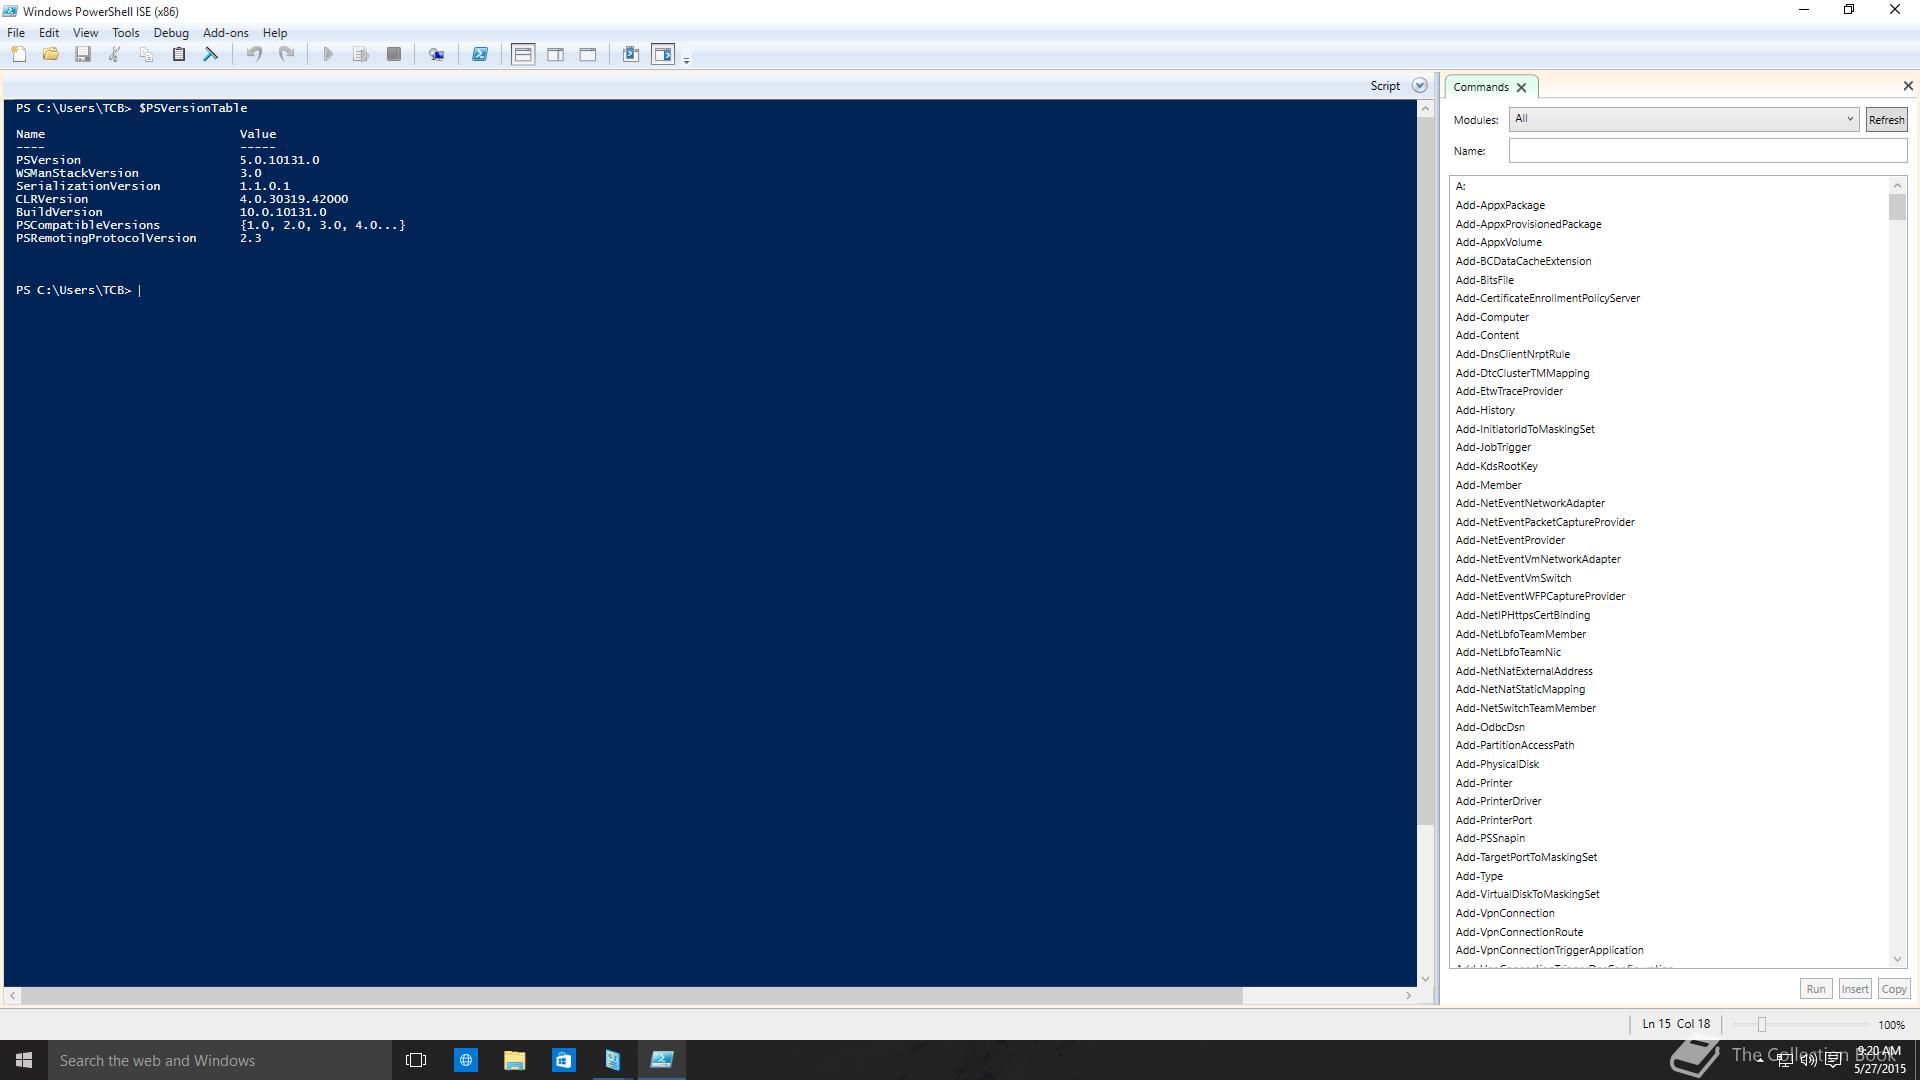Close the Commands tab with its X
1920x1080 pixels.
coord(1521,88)
